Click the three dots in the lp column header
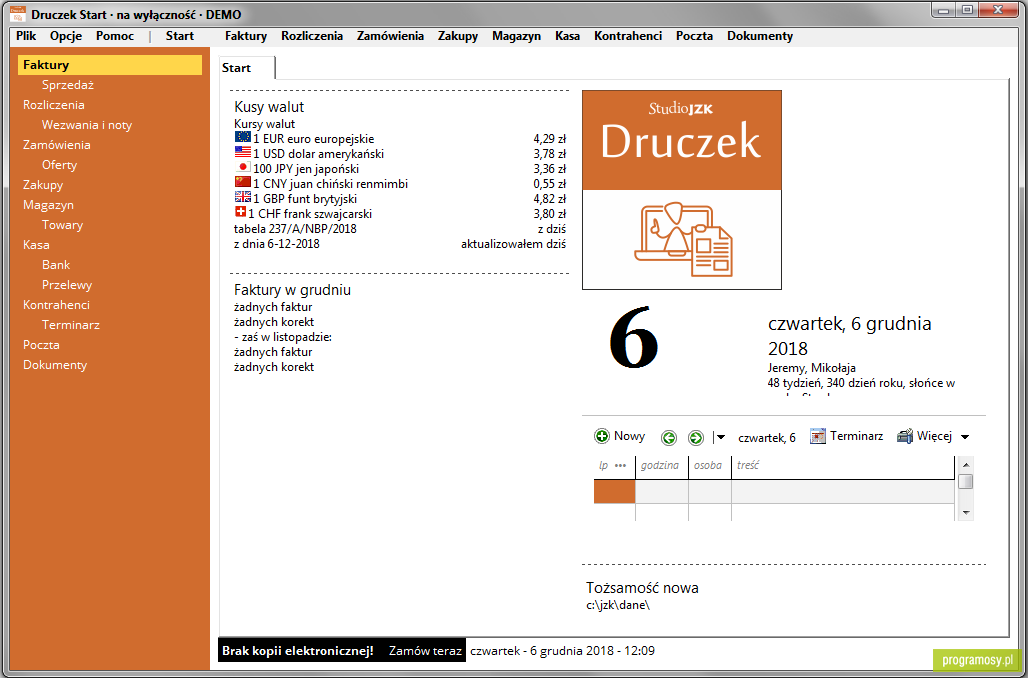Viewport: 1028px width, 678px height. (x=620, y=466)
